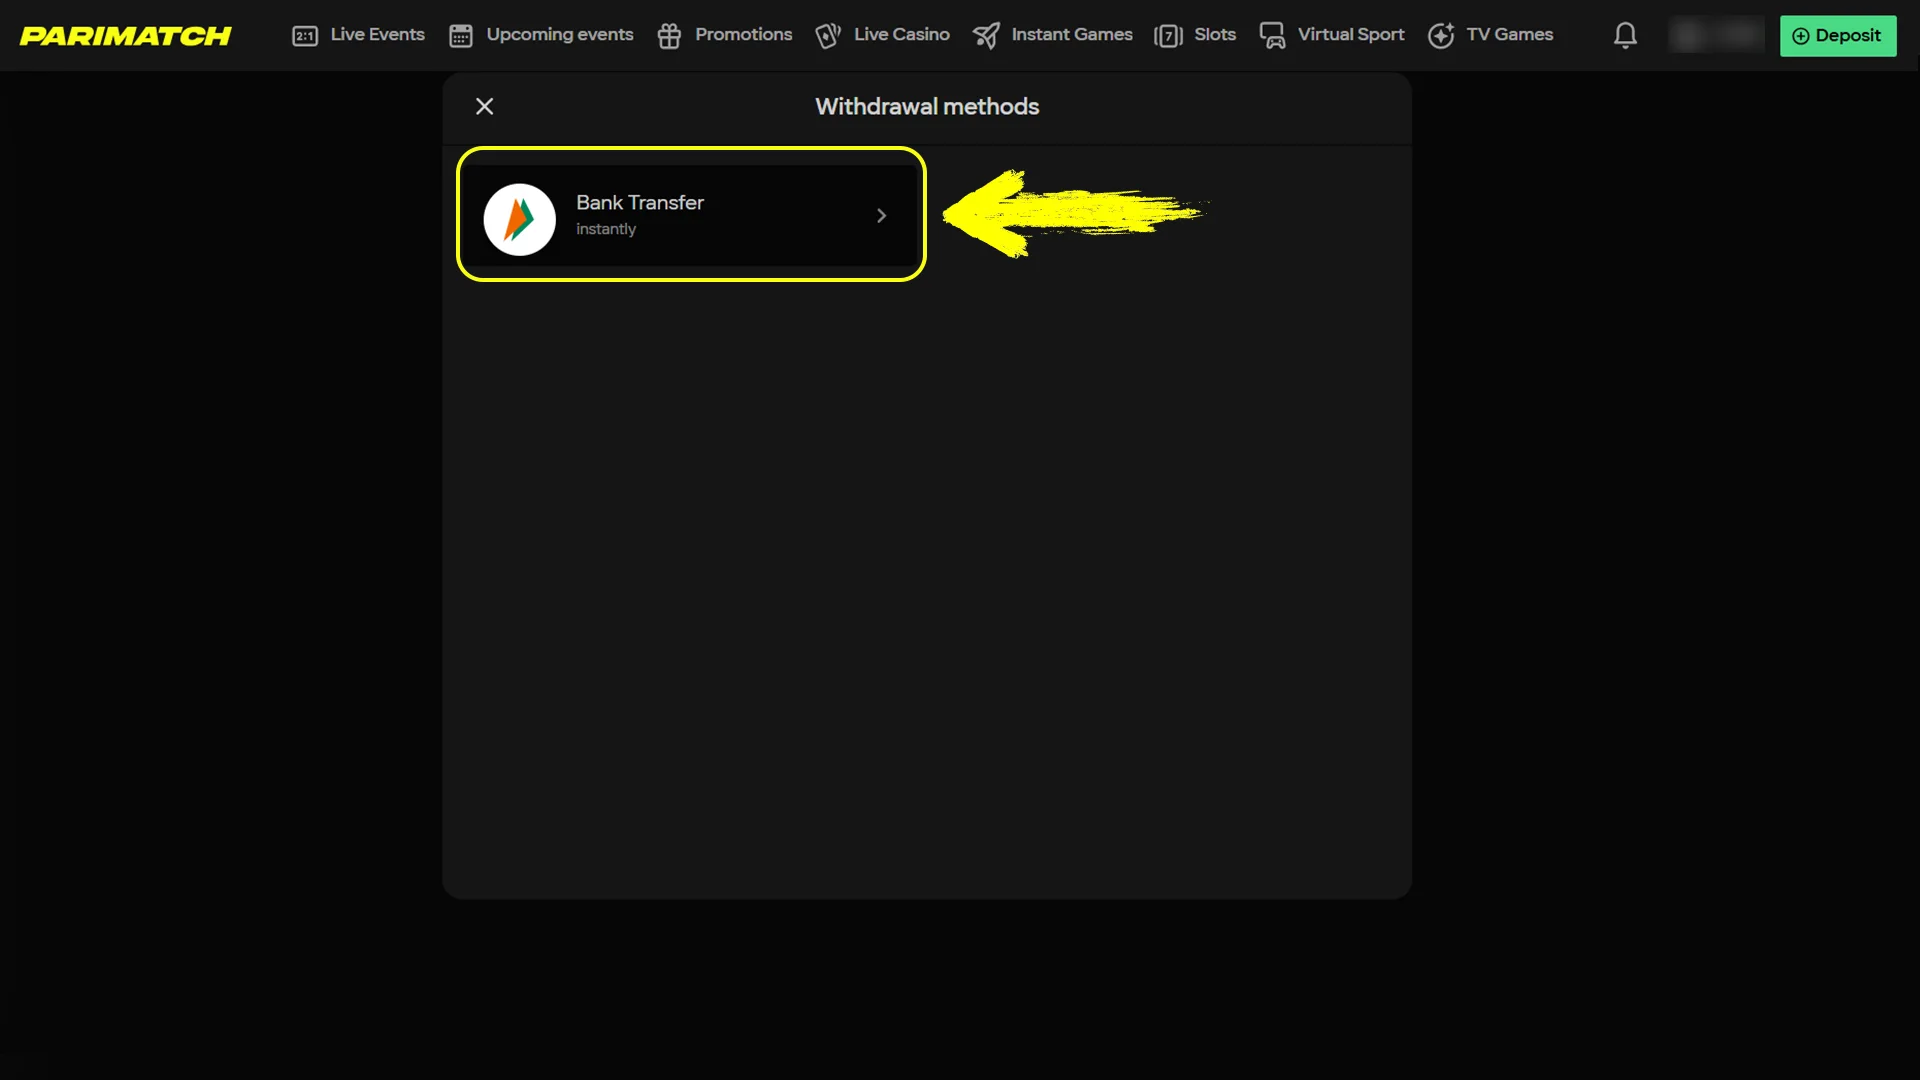Click the Upcoming events calendar icon
The width and height of the screenshot is (1920, 1080).
pyautogui.click(x=460, y=36)
